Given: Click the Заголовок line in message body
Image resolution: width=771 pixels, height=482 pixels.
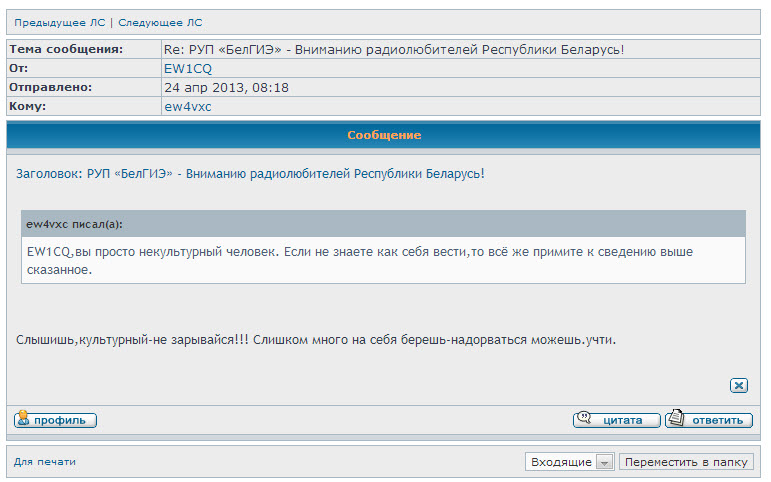Looking at the screenshot, I should coord(250,174).
